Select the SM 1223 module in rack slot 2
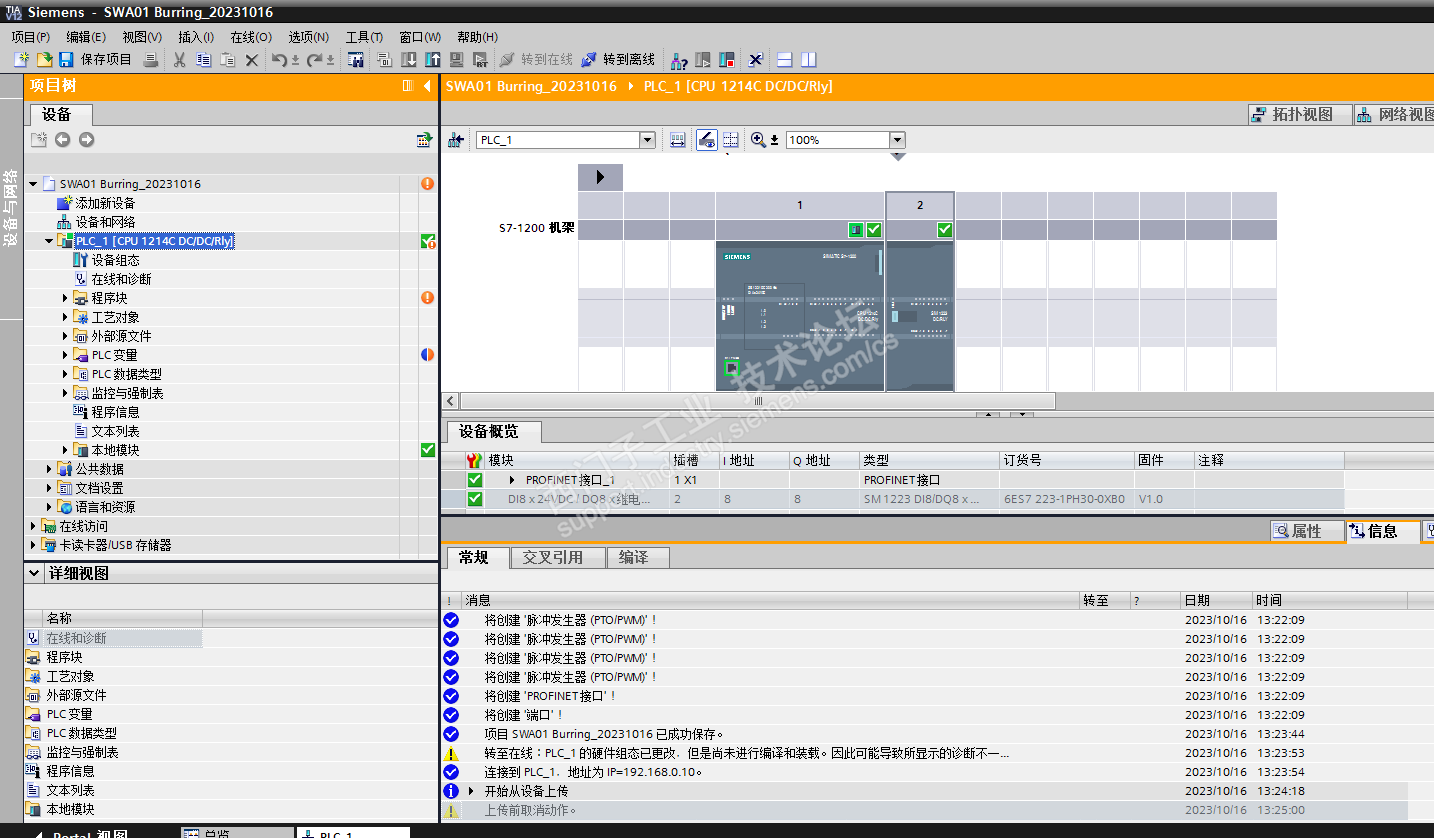The height and width of the screenshot is (838, 1434). [920, 316]
